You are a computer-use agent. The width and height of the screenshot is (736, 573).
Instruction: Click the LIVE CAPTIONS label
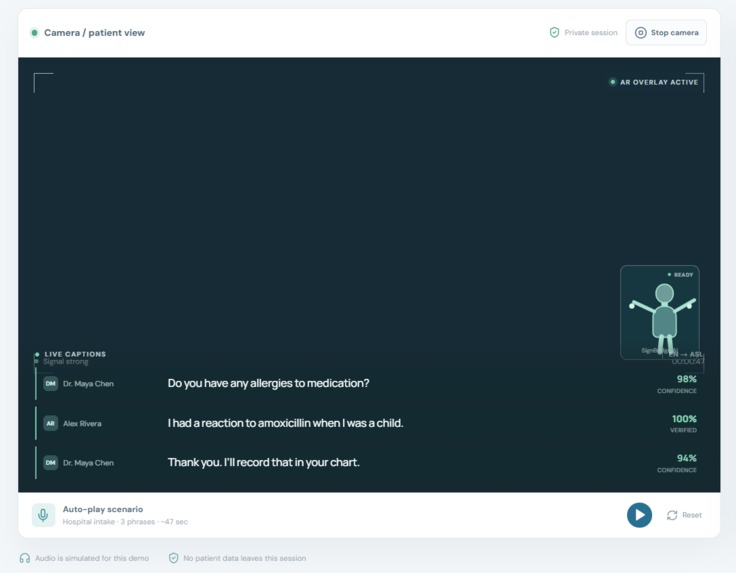coord(75,354)
